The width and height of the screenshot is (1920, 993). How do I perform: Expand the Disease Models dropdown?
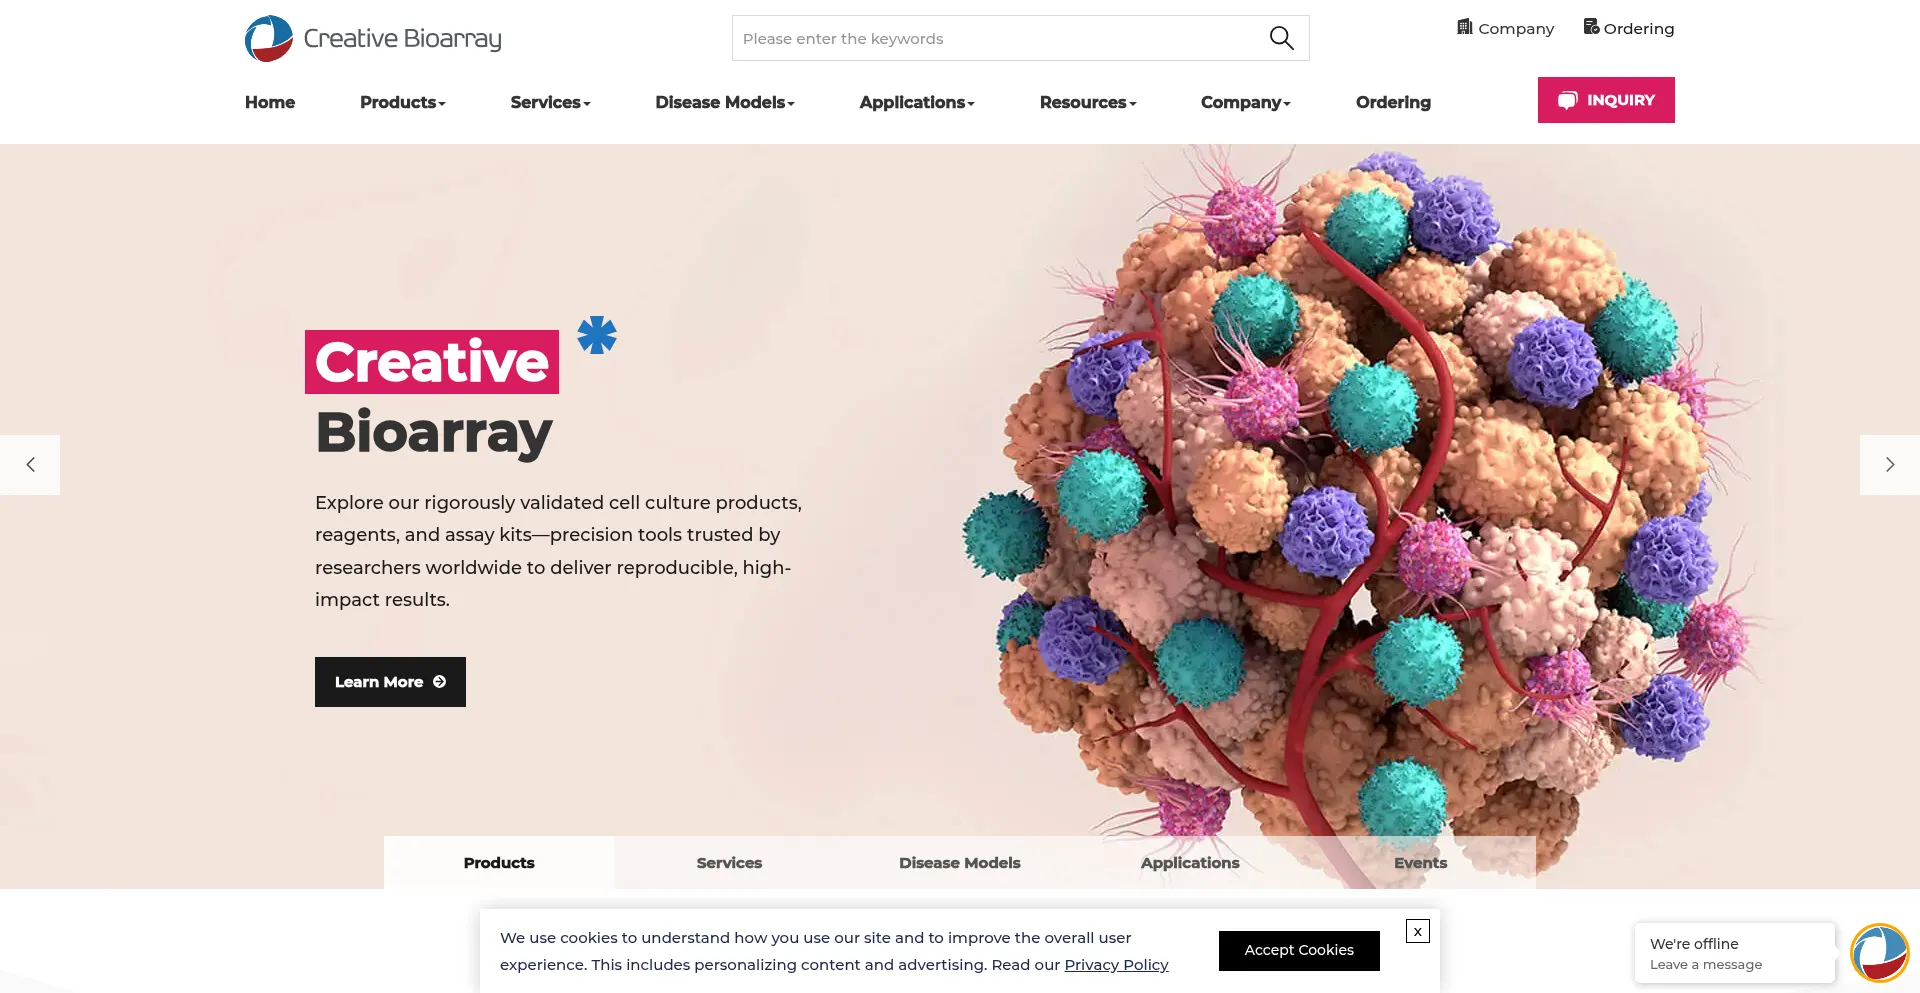point(725,102)
